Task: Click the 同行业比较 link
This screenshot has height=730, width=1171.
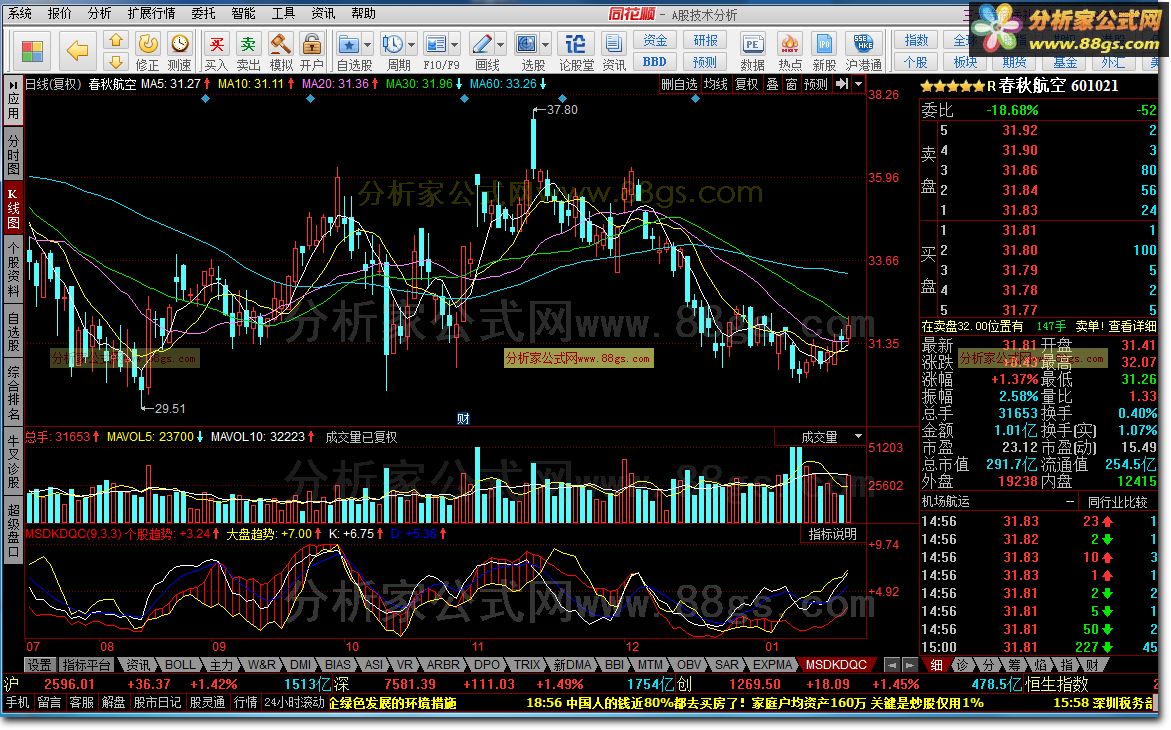Action: (1118, 502)
